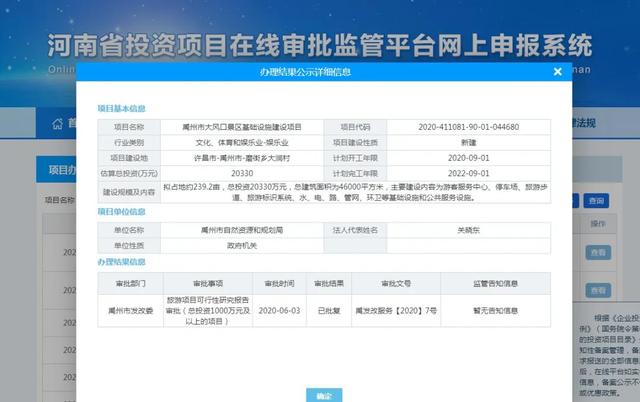640x402 pixels.
Task: Click legal representative name cell
Action: tap(469, 230)
